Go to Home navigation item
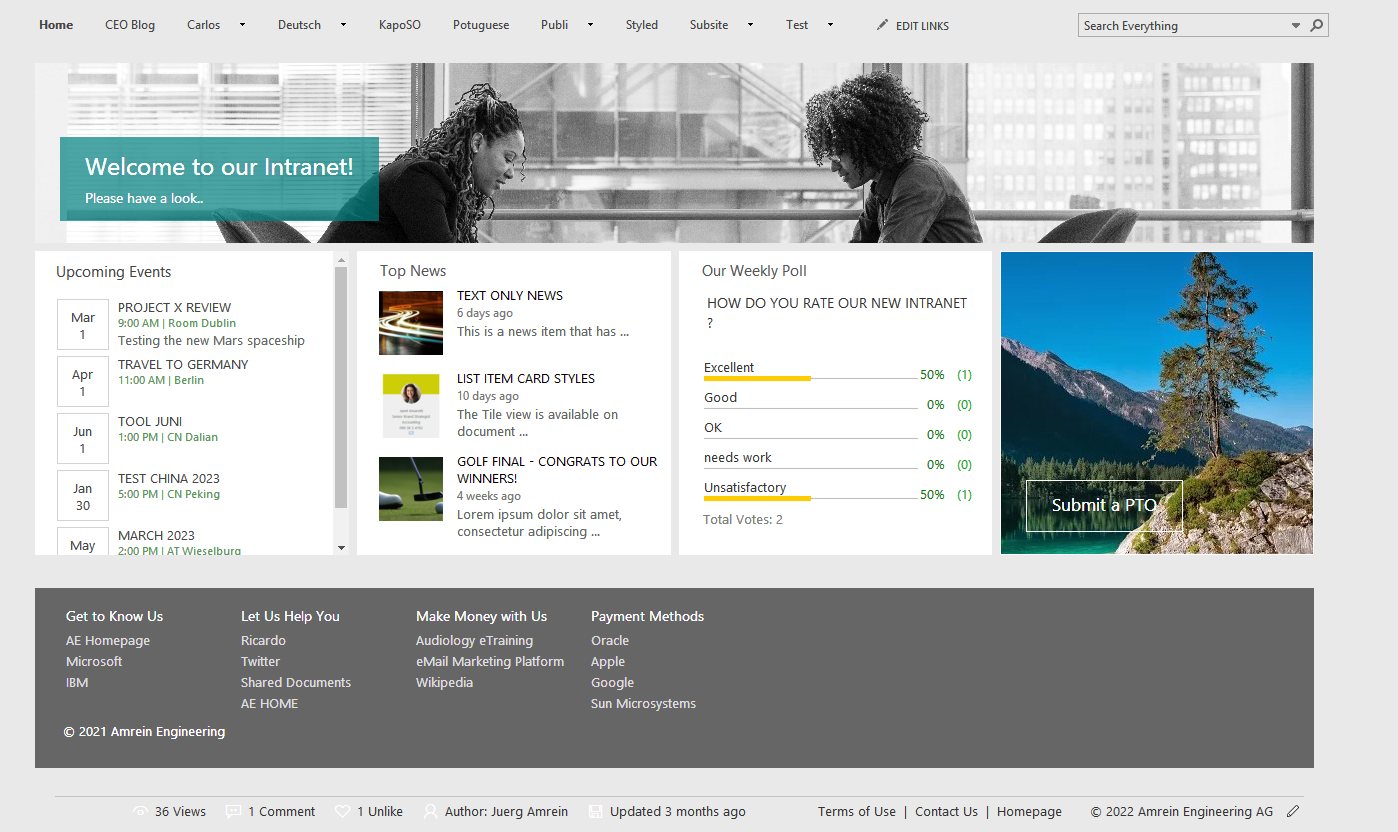 click(x=56, y=25)
